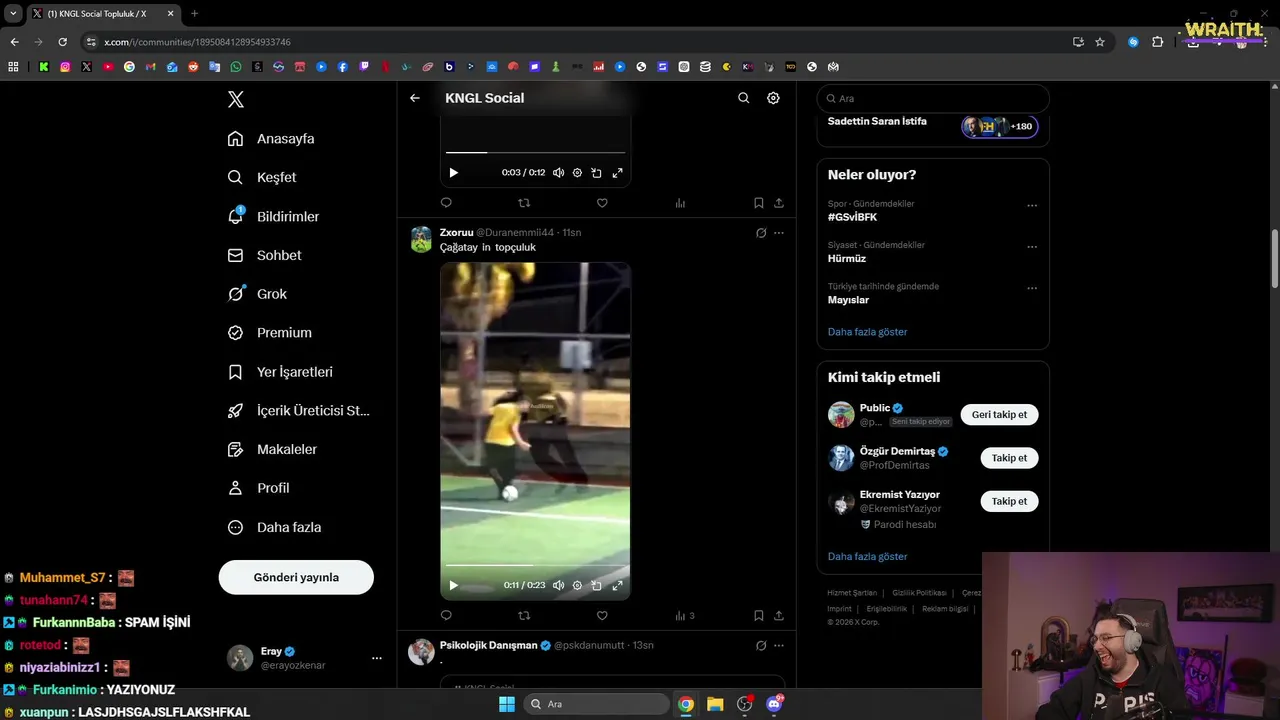Open Discord from the taskbar
This screenshot has height=720, width=1280.
pyautogui.click(x=774, y=704)
